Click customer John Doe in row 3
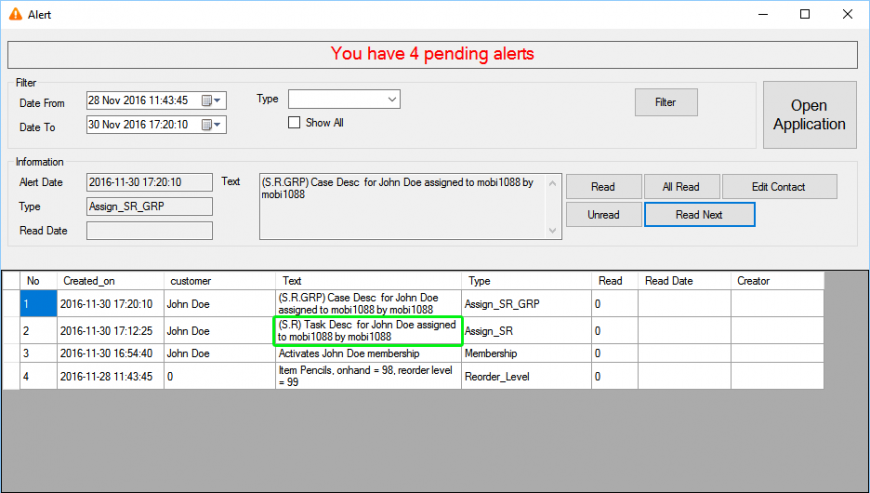 coord(220,353)
